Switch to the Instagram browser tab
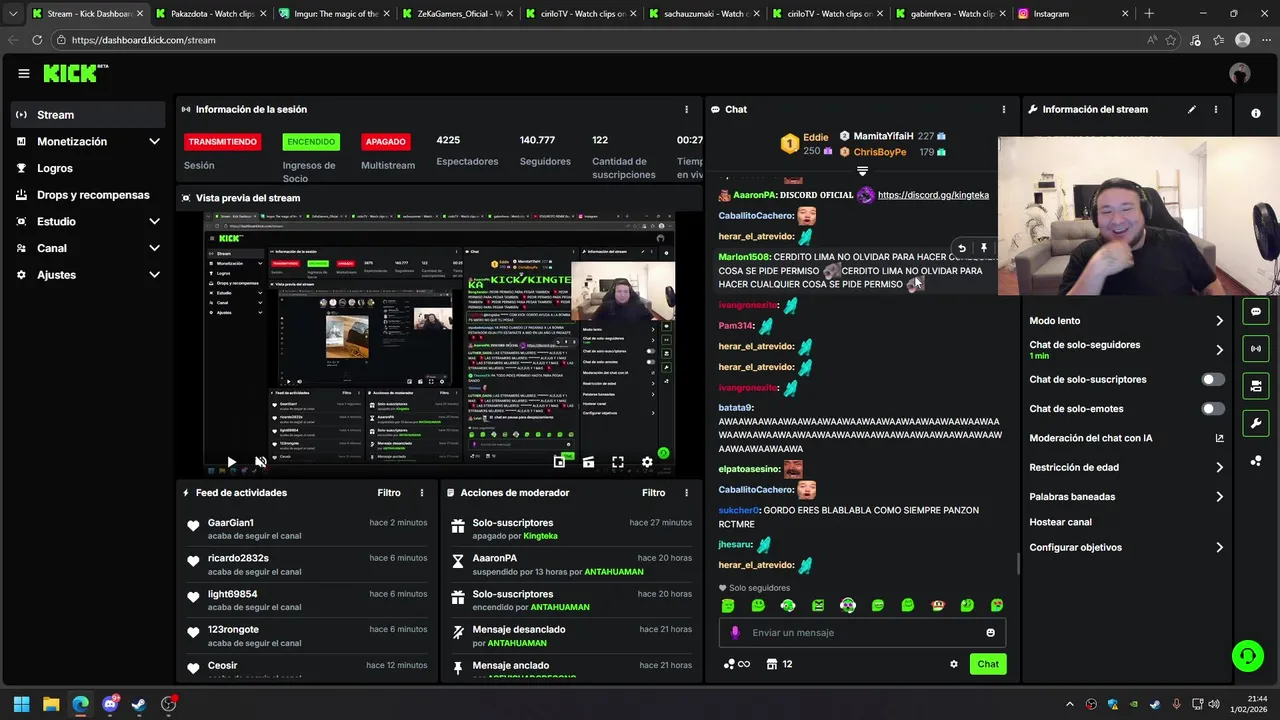Screen dimensions: 1280x720 tap(1074, 14)
